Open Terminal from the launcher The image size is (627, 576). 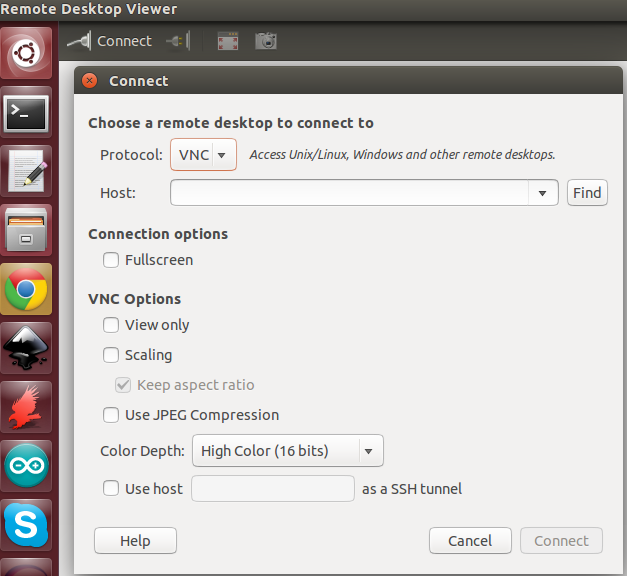pos(26,114)
